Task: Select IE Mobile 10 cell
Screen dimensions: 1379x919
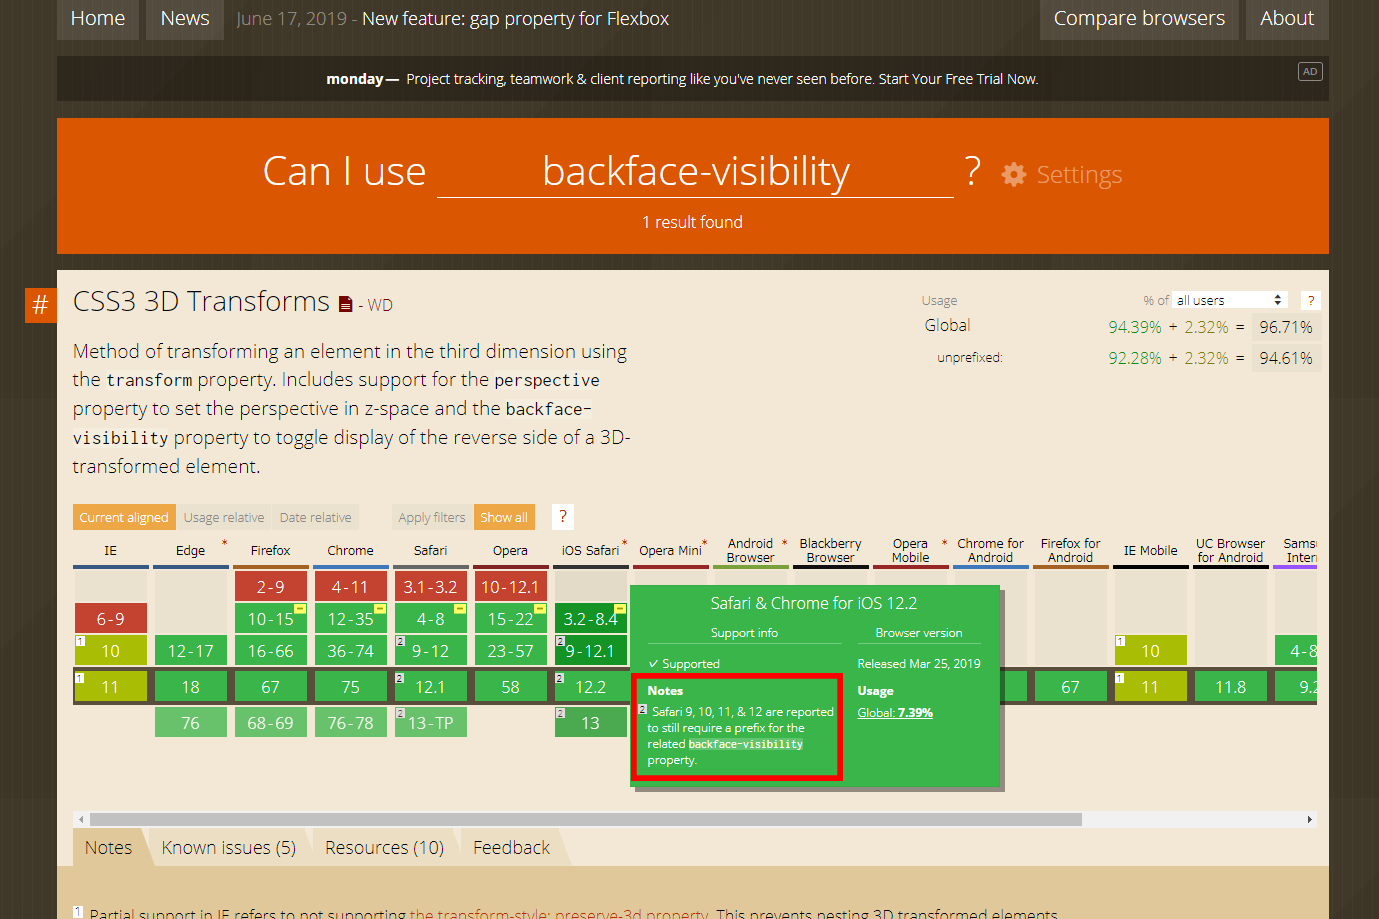Action: coord(1151,651)
